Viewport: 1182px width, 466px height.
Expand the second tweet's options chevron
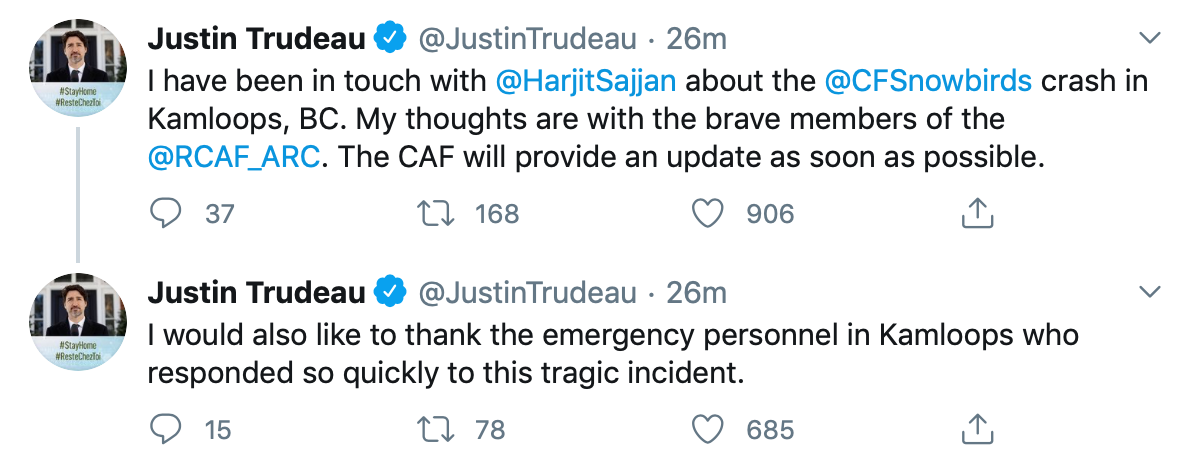click(x=1151, y=292)
